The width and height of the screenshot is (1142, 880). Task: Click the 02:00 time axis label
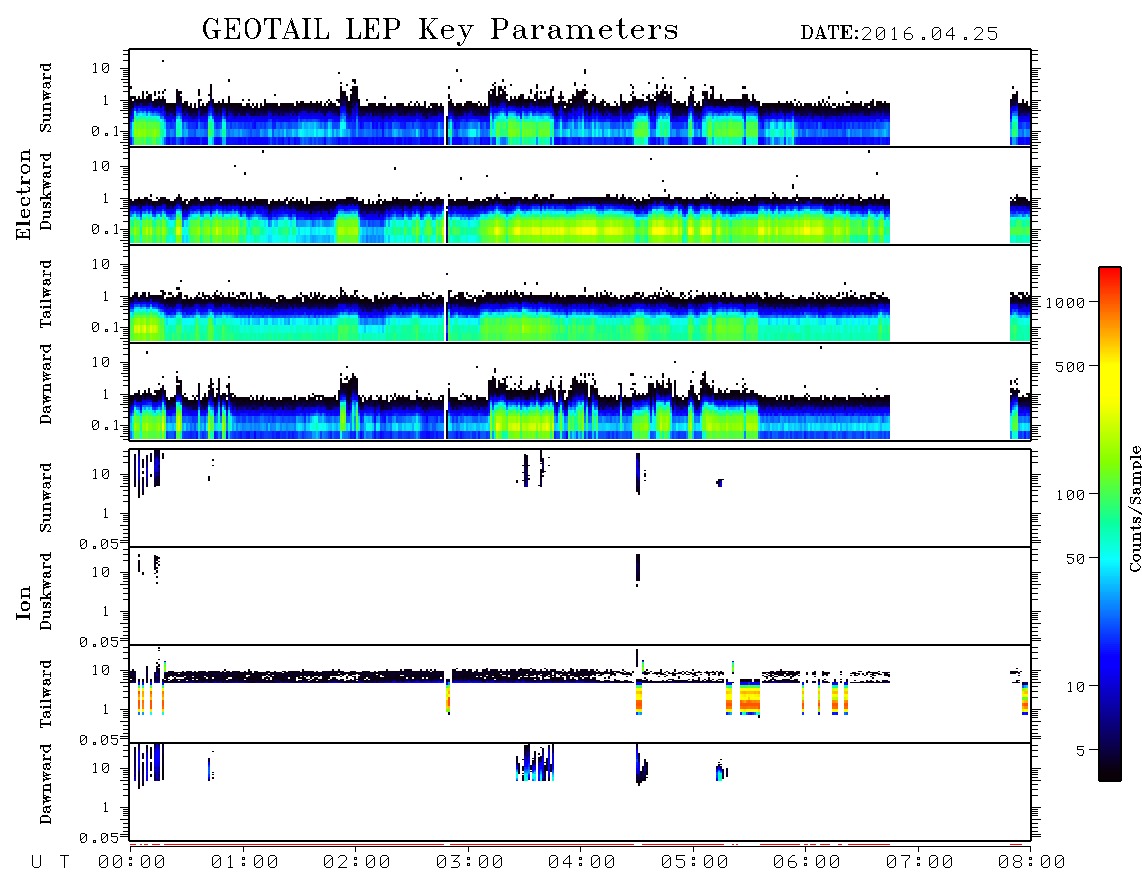(357, 863)
